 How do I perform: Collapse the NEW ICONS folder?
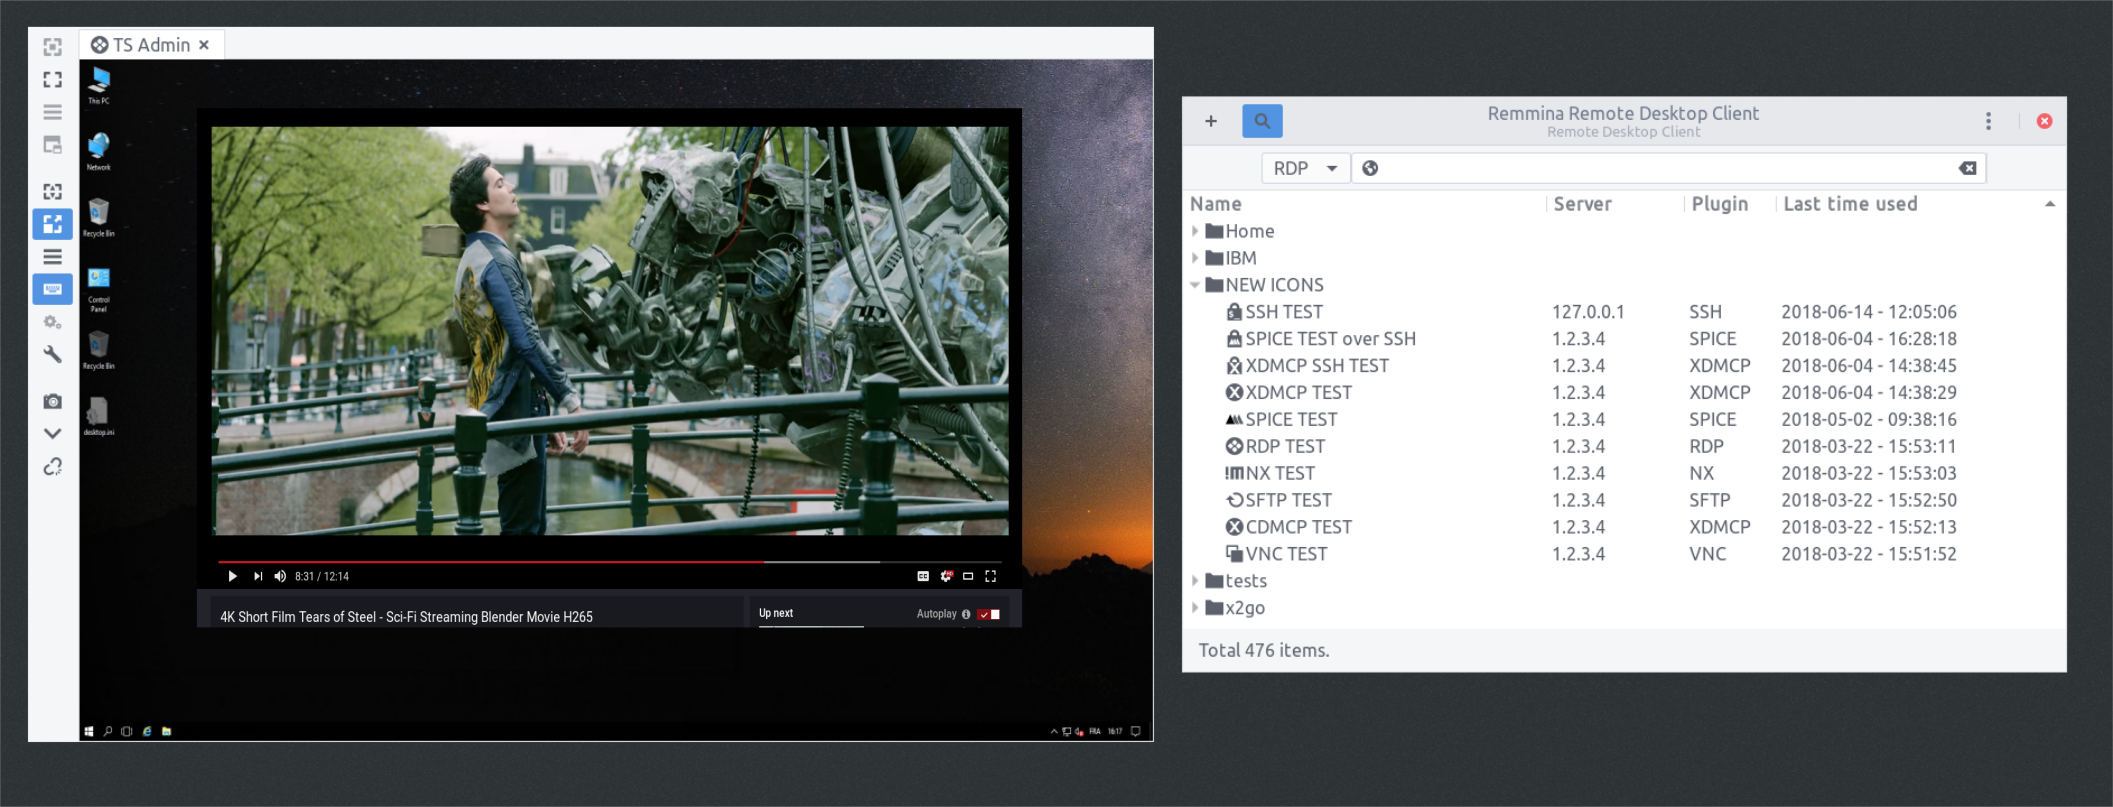point(1195,285)
